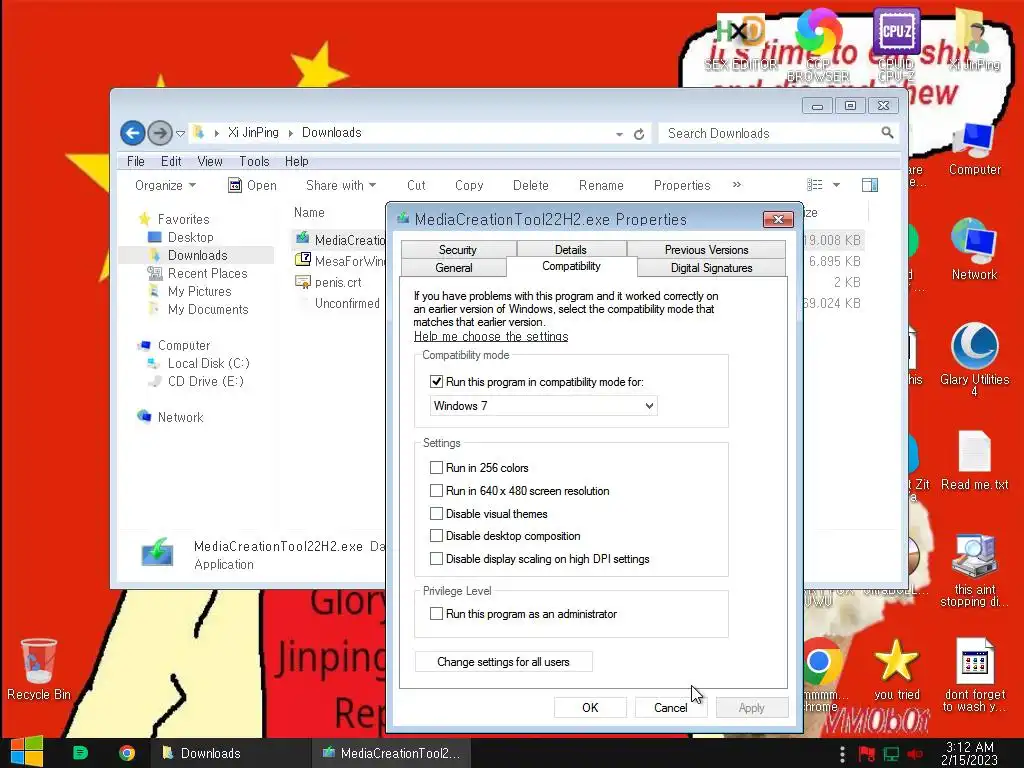Viewport: 1024px width, 768px height.
Task: Open the green app pinned in taskbar
Action: pyautogui.click(x=80, y=753)
